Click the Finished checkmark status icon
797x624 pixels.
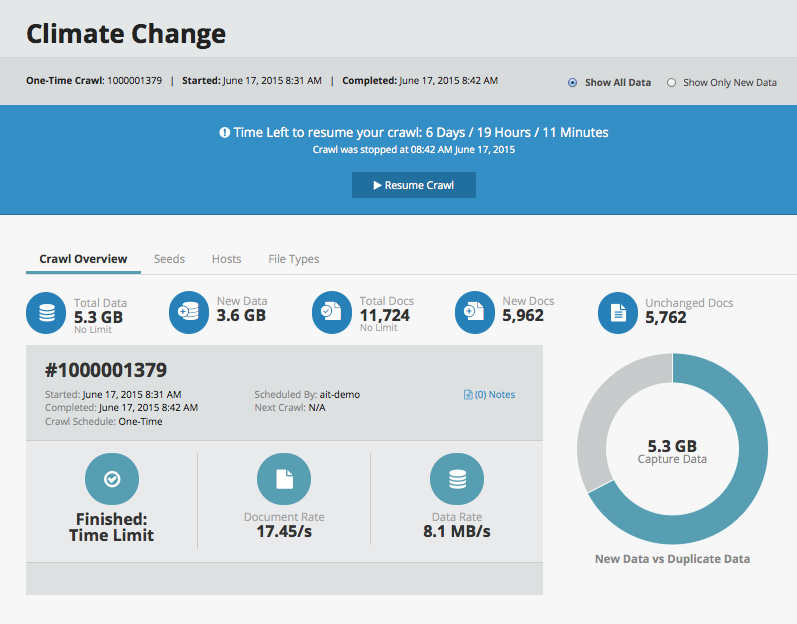[112, 480]
